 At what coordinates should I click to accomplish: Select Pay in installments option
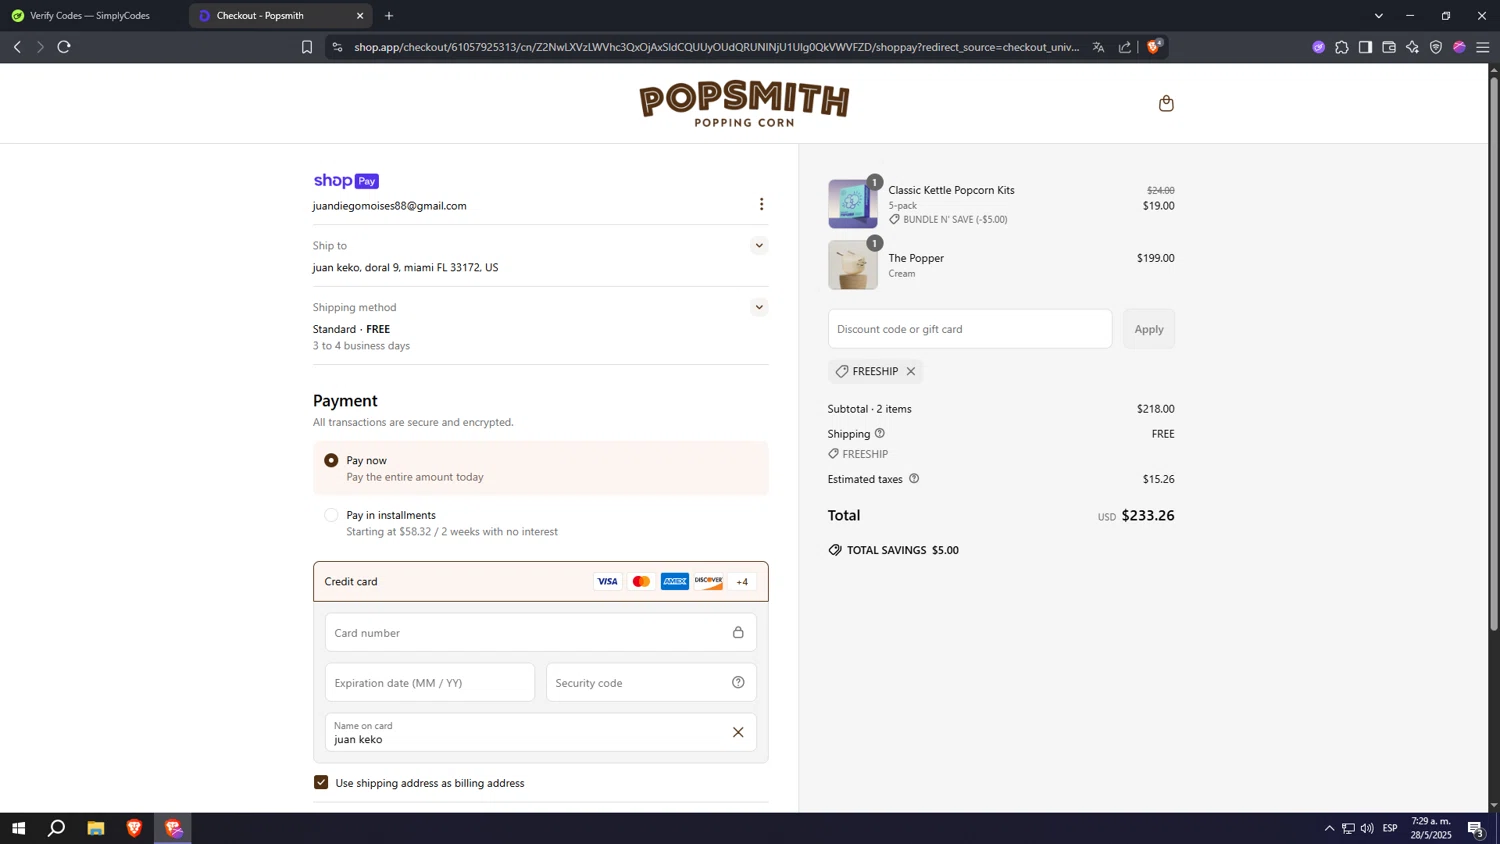[x=331, y=515]
